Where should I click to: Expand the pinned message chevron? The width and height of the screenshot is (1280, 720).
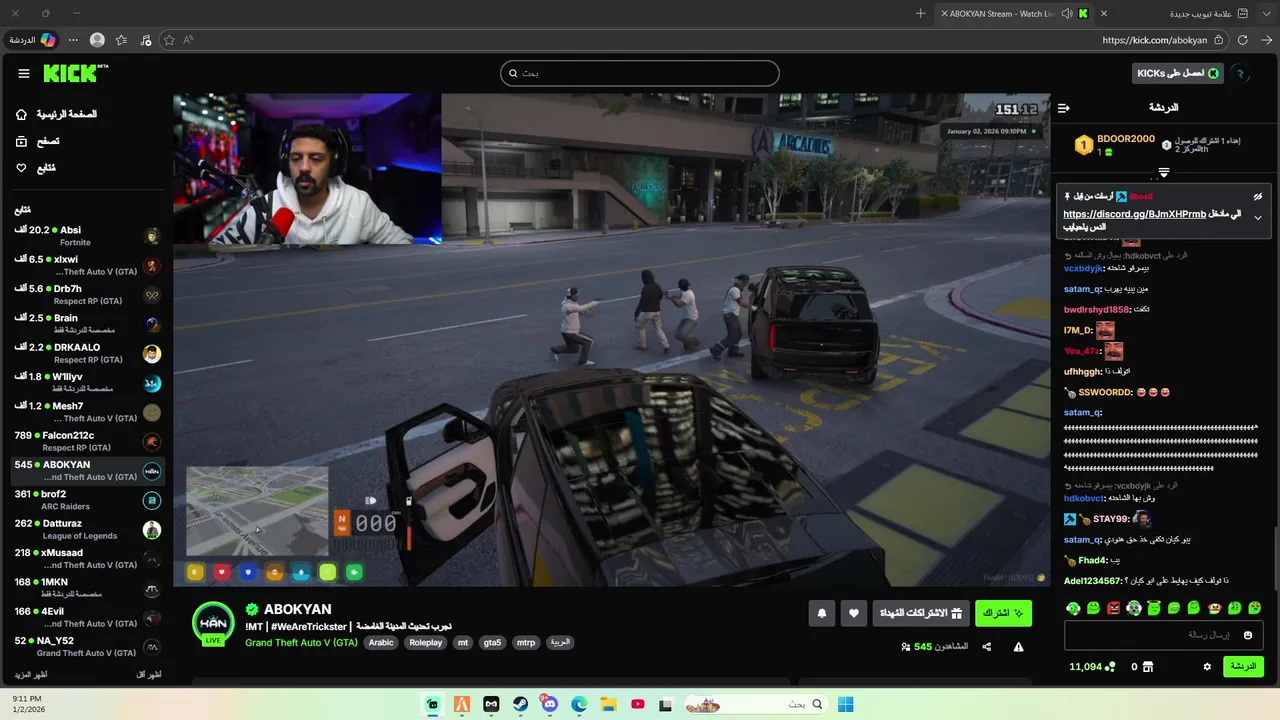[1258, 217]
